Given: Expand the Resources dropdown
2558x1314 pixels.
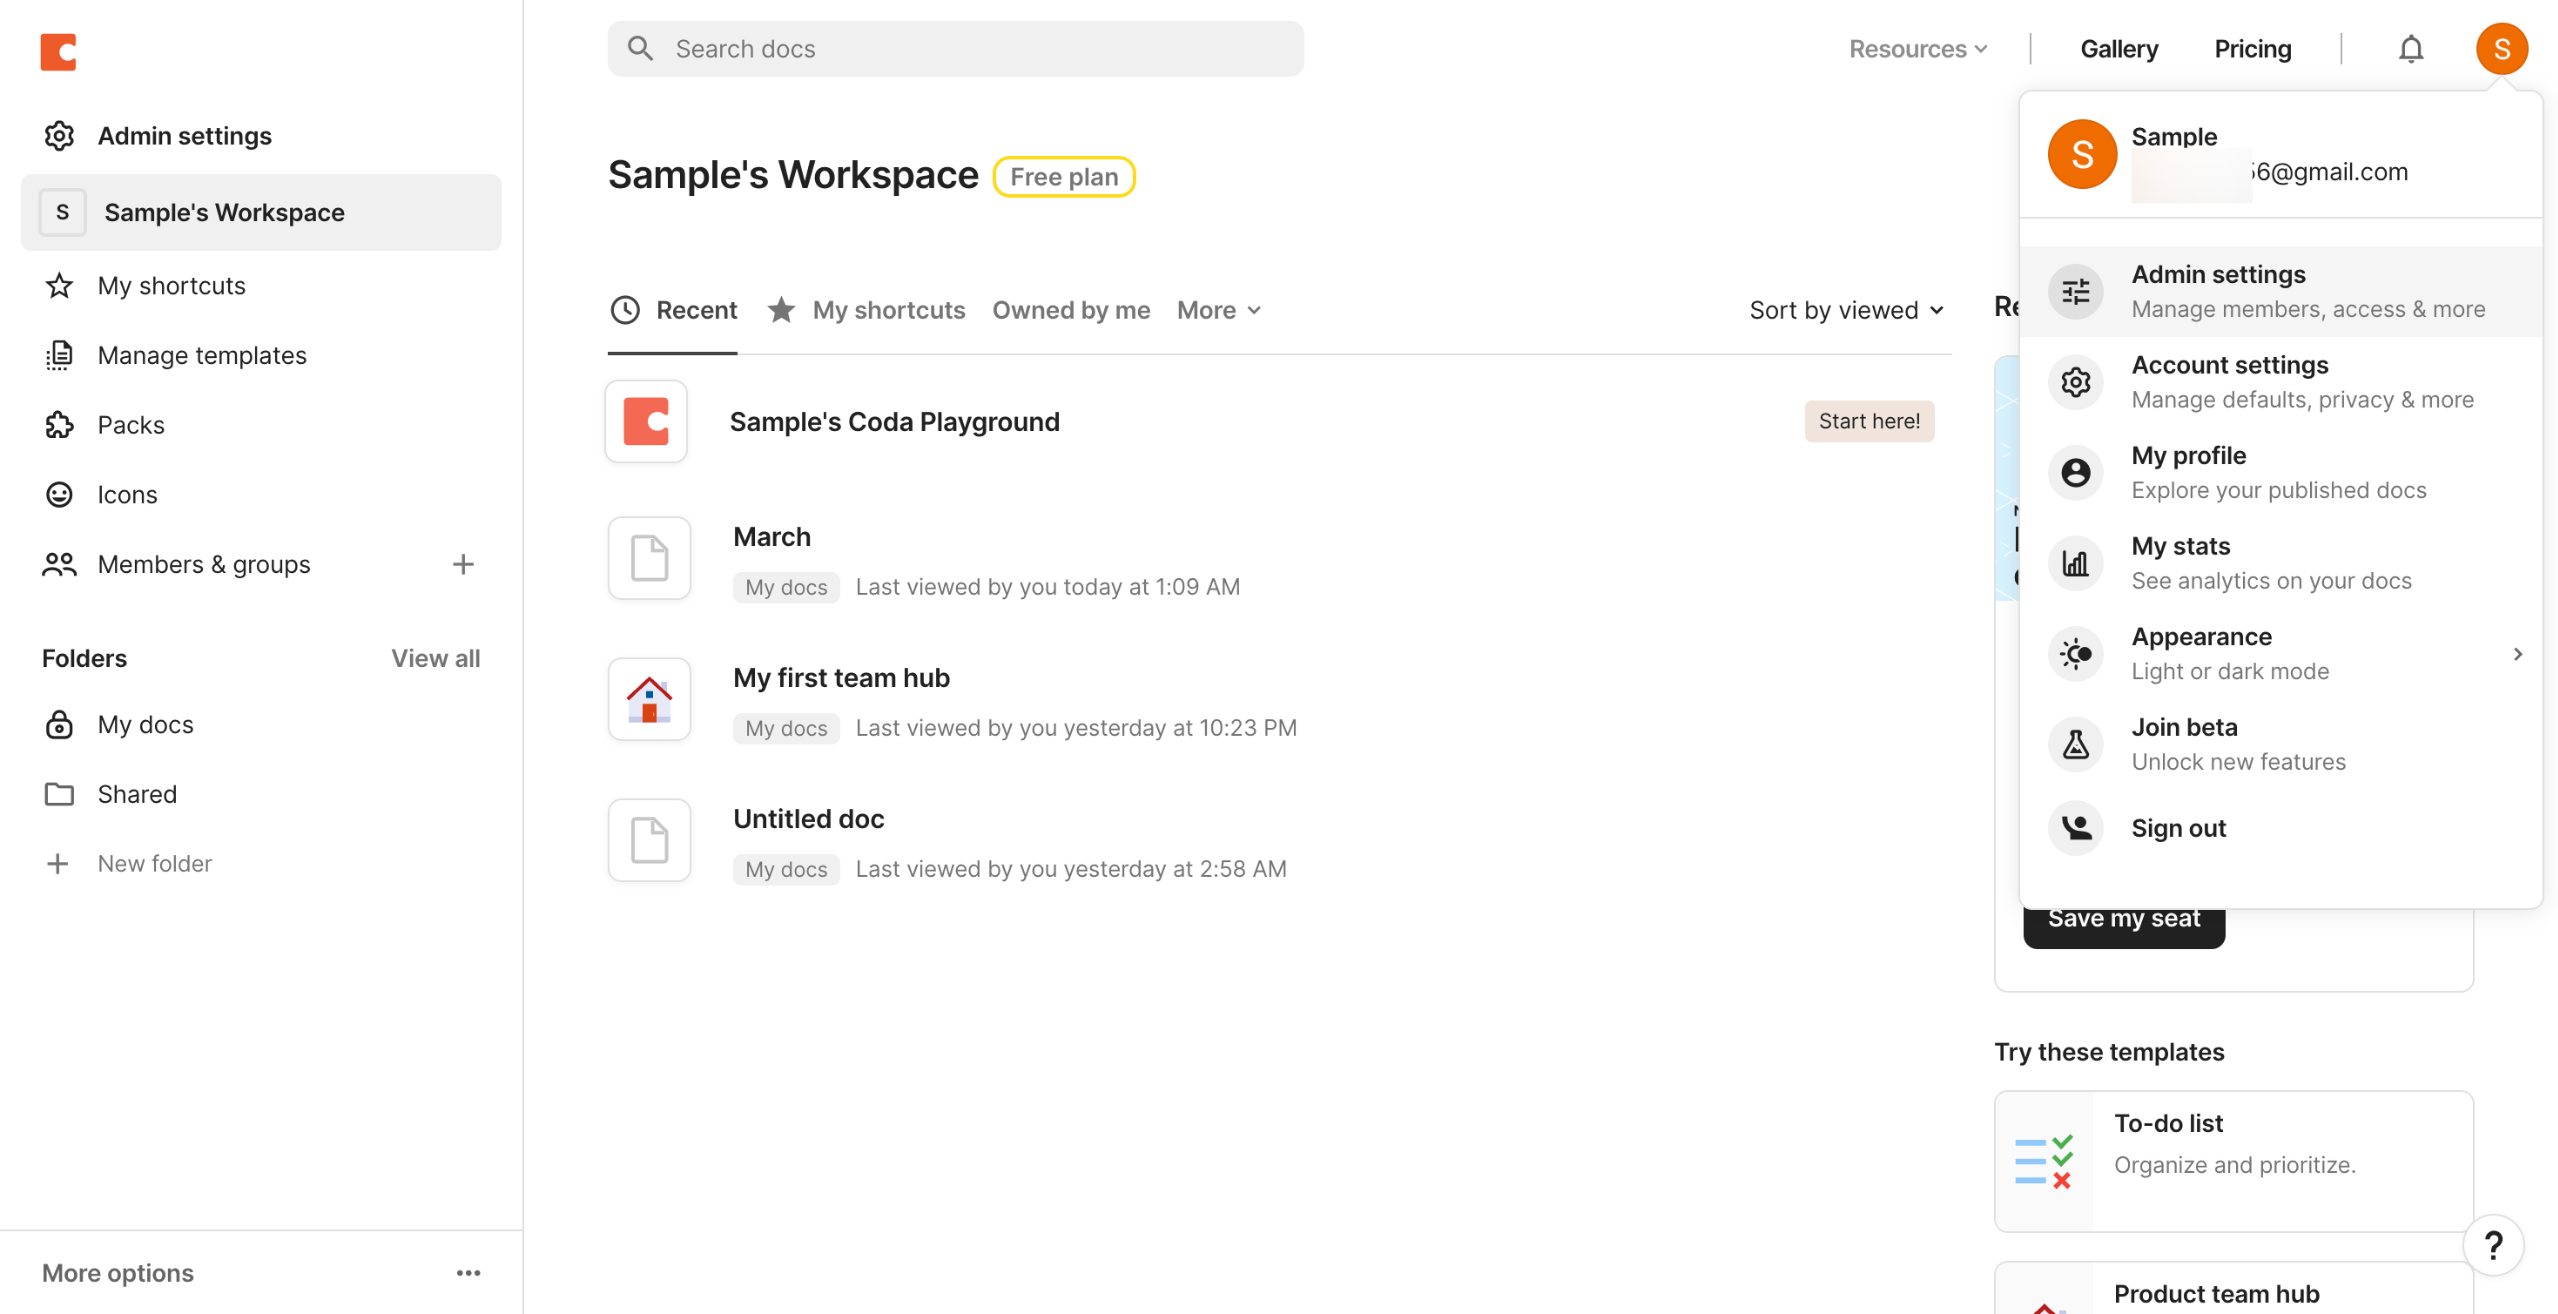Looking at the screenshot, I should coord(1917,49).
